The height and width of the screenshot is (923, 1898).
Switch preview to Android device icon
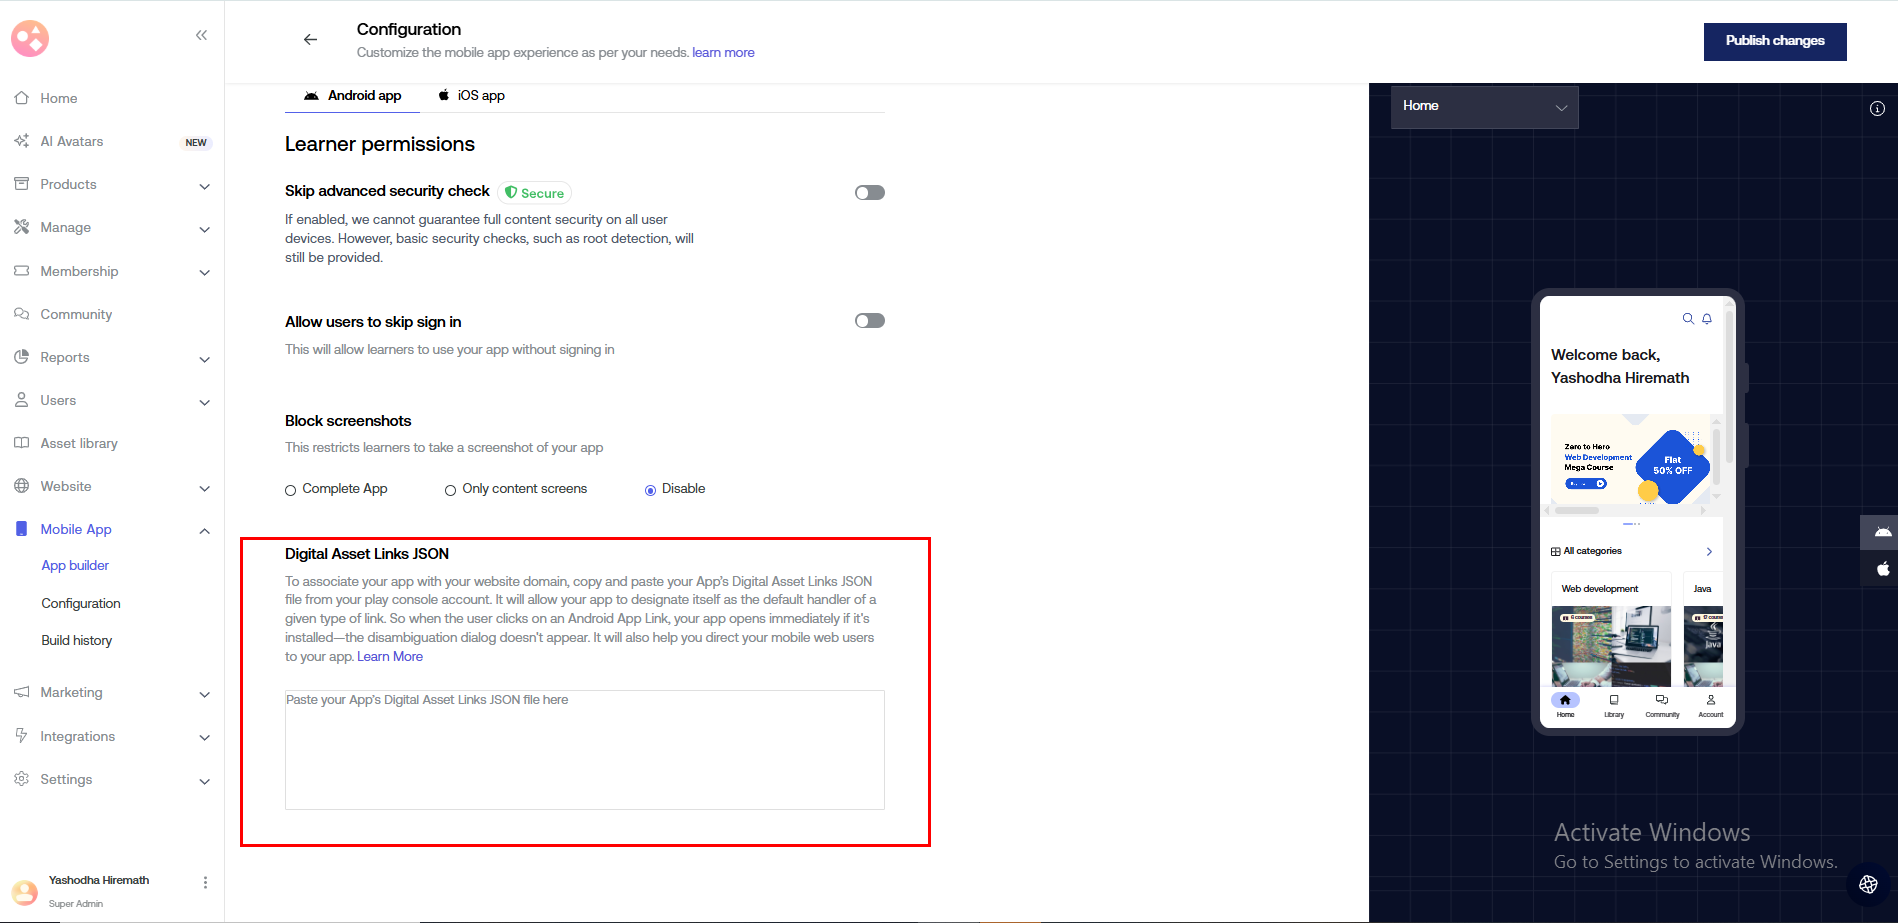[1882, 532]
